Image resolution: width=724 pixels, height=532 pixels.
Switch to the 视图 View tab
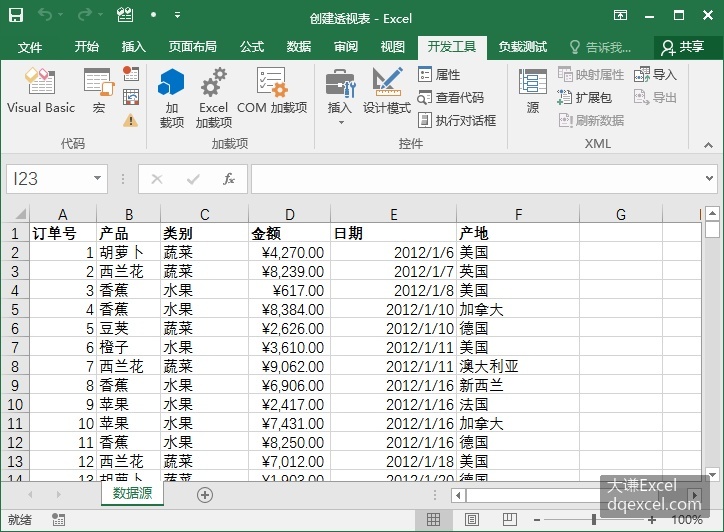(392, 47)
